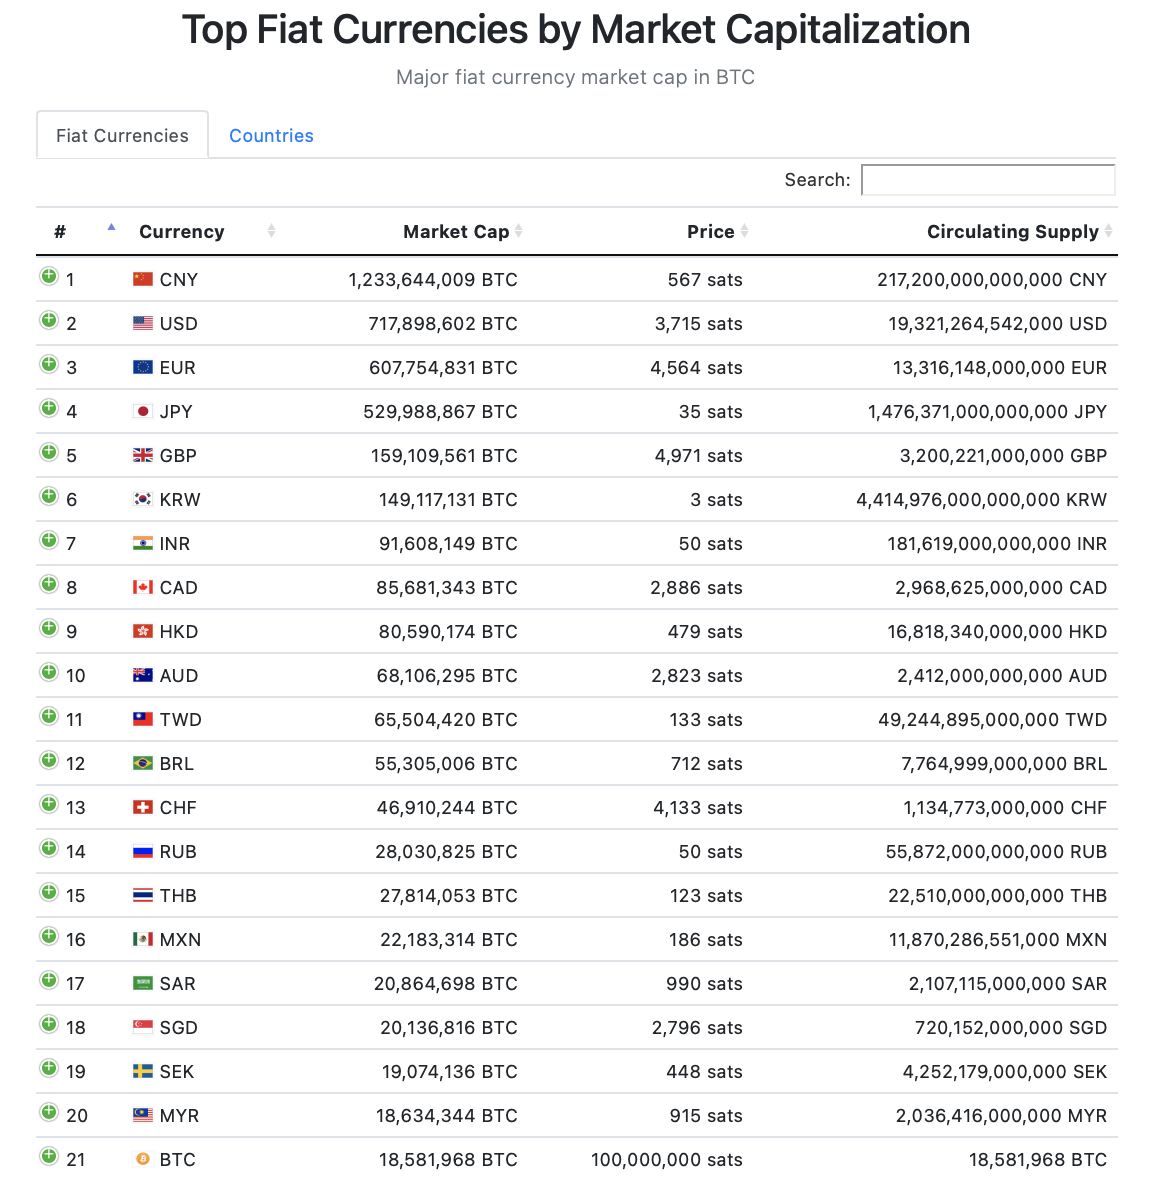This screenshot has width=1168, height=1180.
Task: Select the Fiat Currencies tab
Action: (122, 136)
